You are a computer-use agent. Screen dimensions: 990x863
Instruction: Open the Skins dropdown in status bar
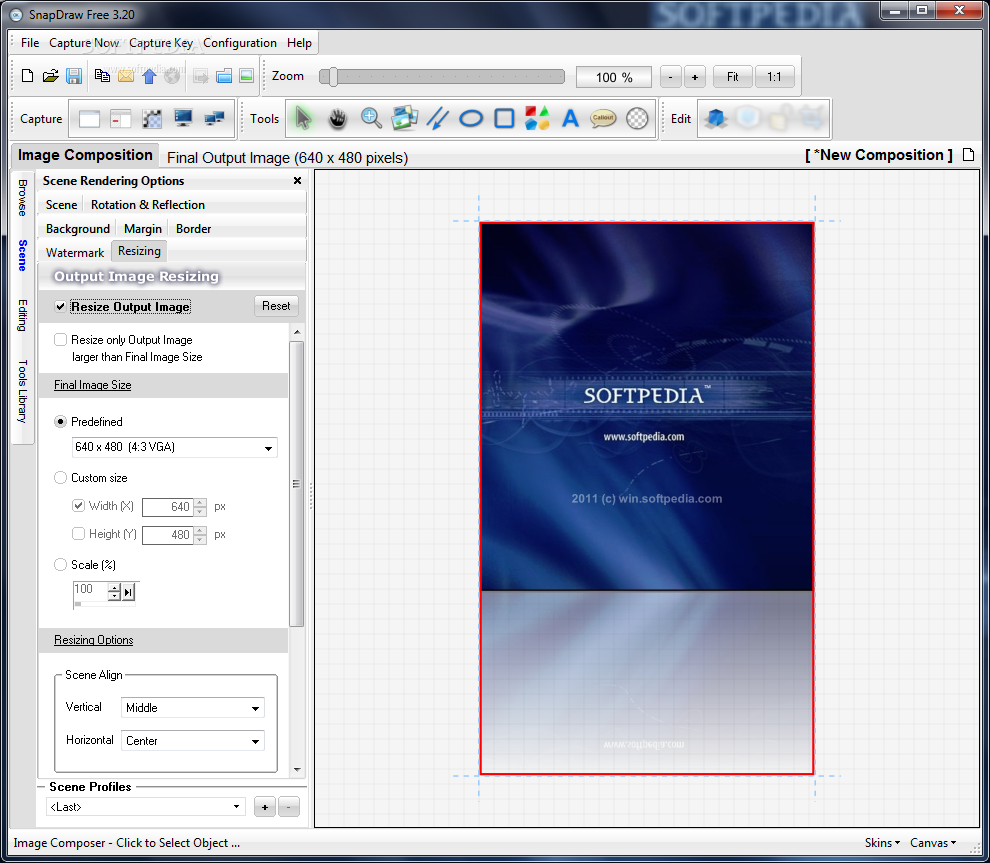click(x=882, y=843)
